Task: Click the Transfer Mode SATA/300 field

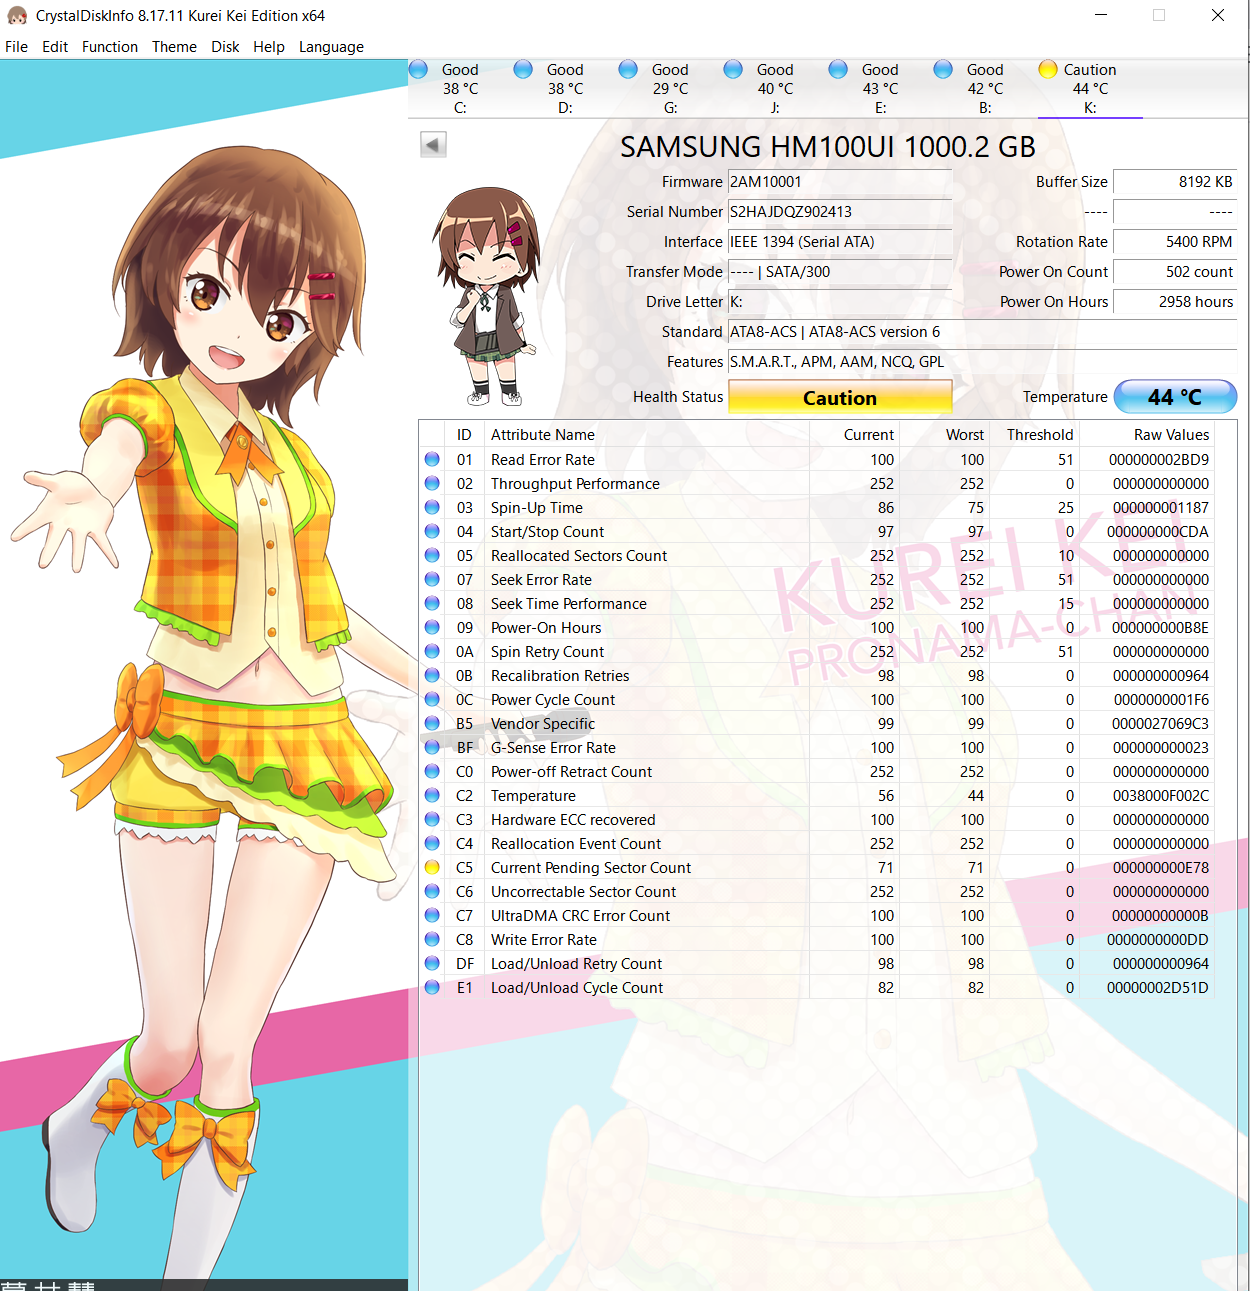Action: 840,272
